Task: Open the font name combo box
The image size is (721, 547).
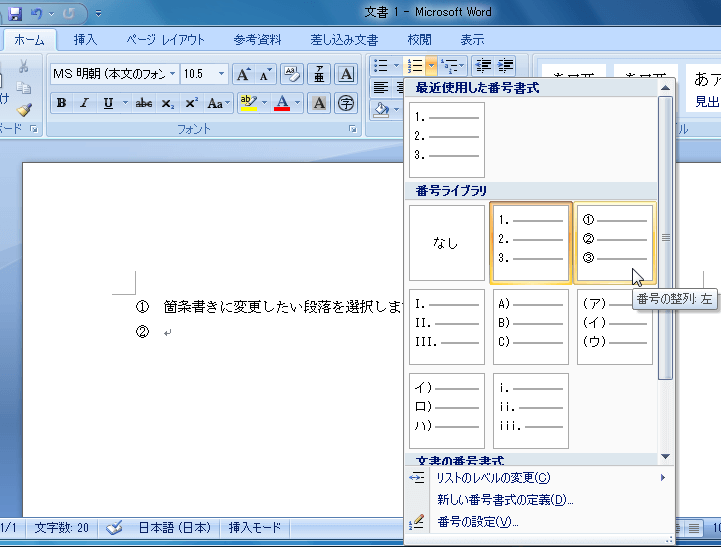Action: [x=114, y=74]
